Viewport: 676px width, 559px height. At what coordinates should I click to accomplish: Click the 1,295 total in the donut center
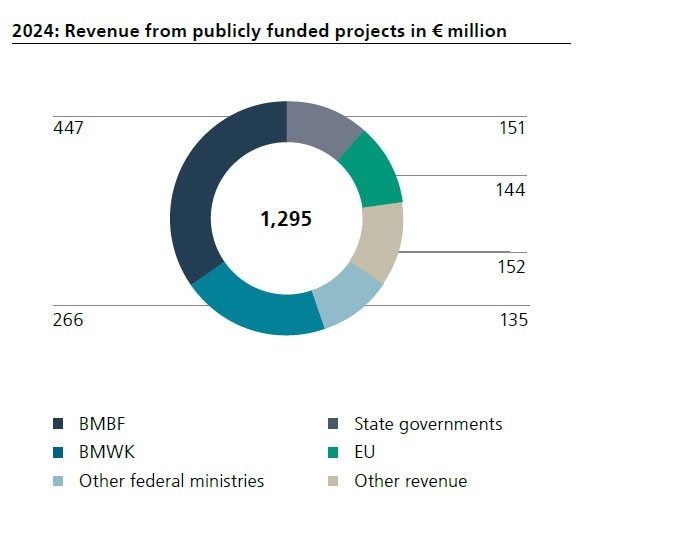[x=286, y=219]
